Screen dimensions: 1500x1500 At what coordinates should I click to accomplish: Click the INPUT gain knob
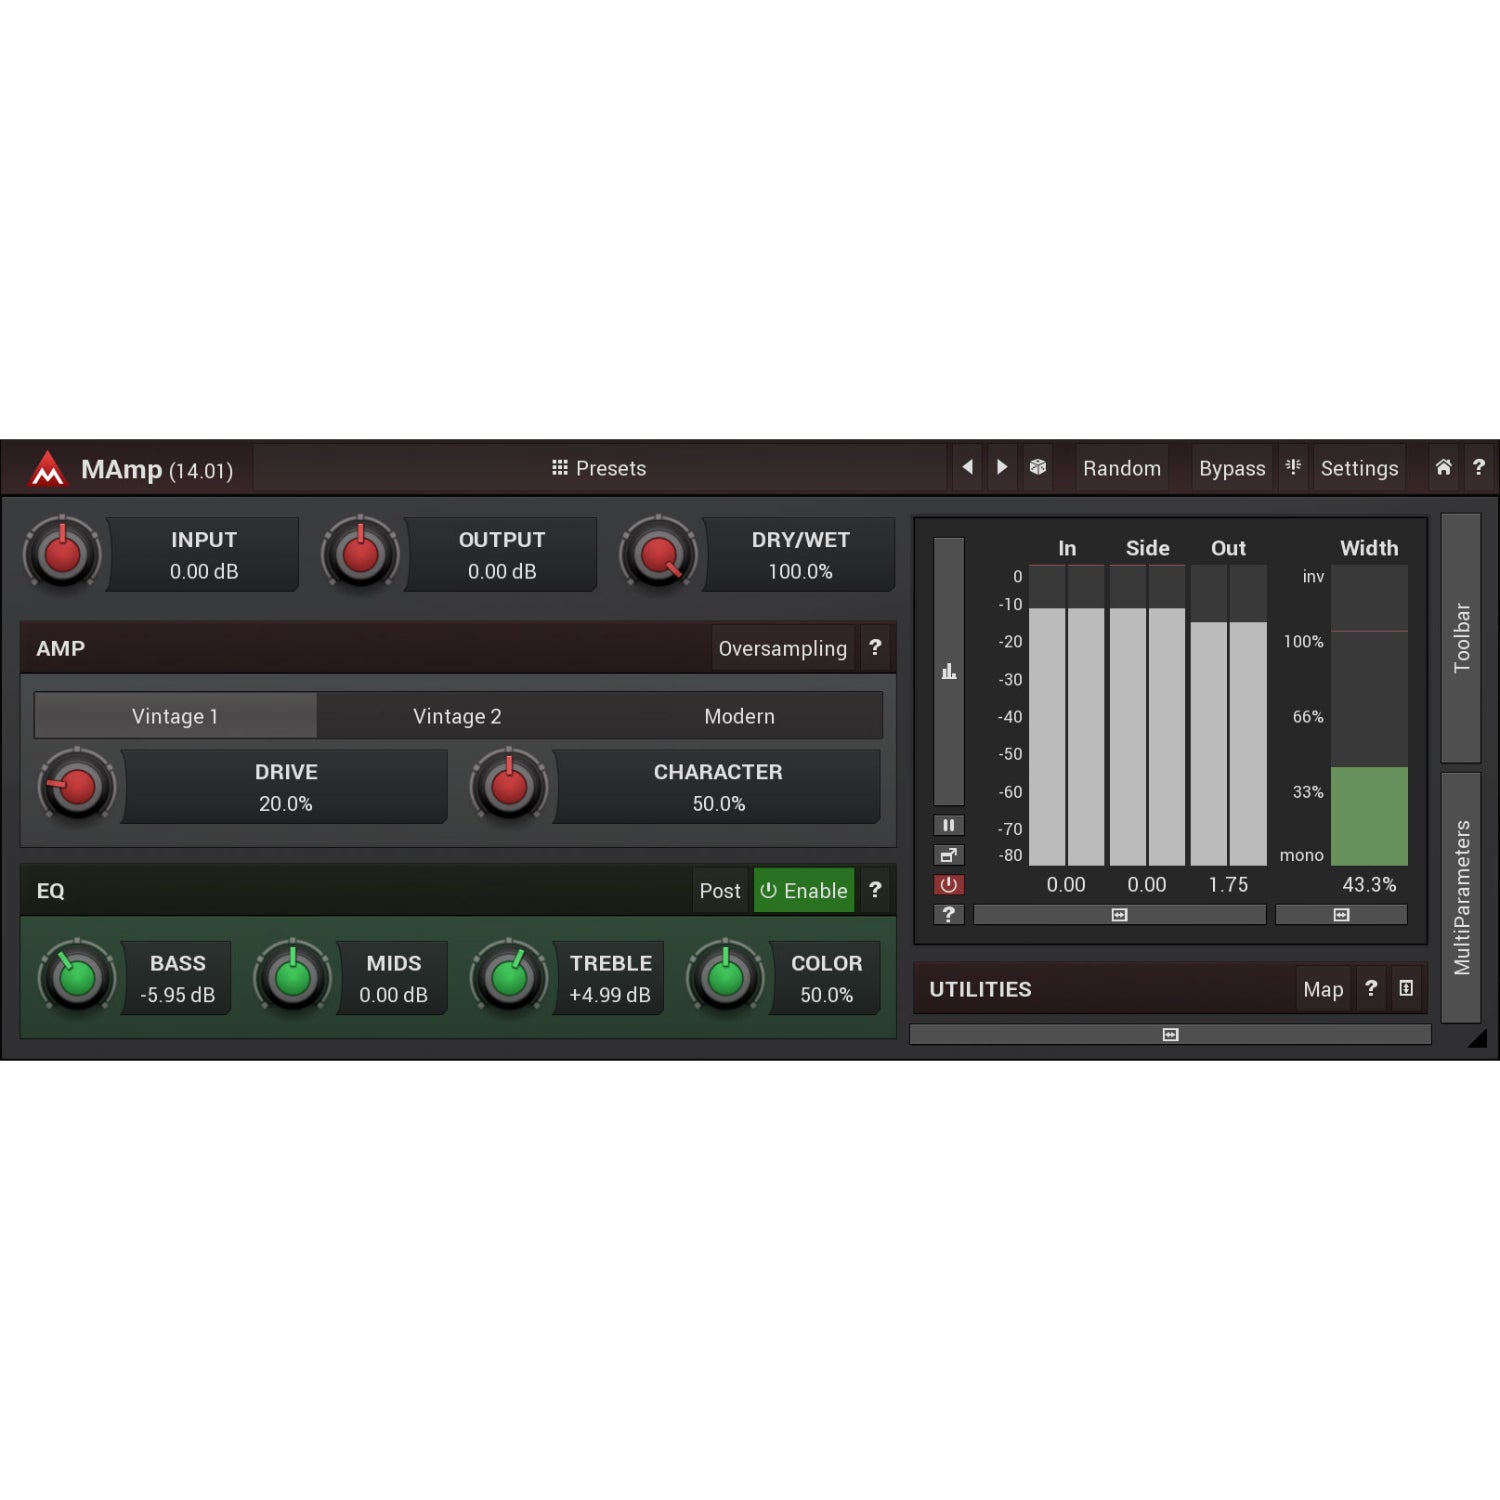62,553
